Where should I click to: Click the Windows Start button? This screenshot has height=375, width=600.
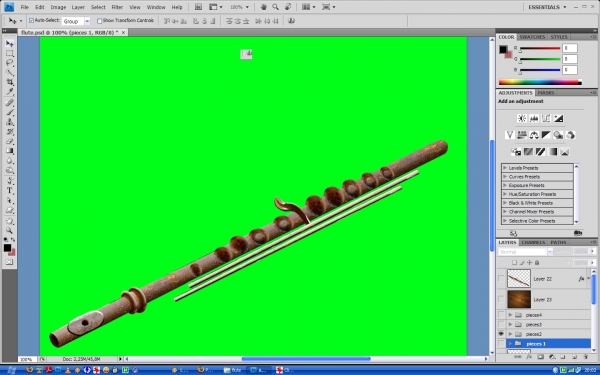point(10,370)
